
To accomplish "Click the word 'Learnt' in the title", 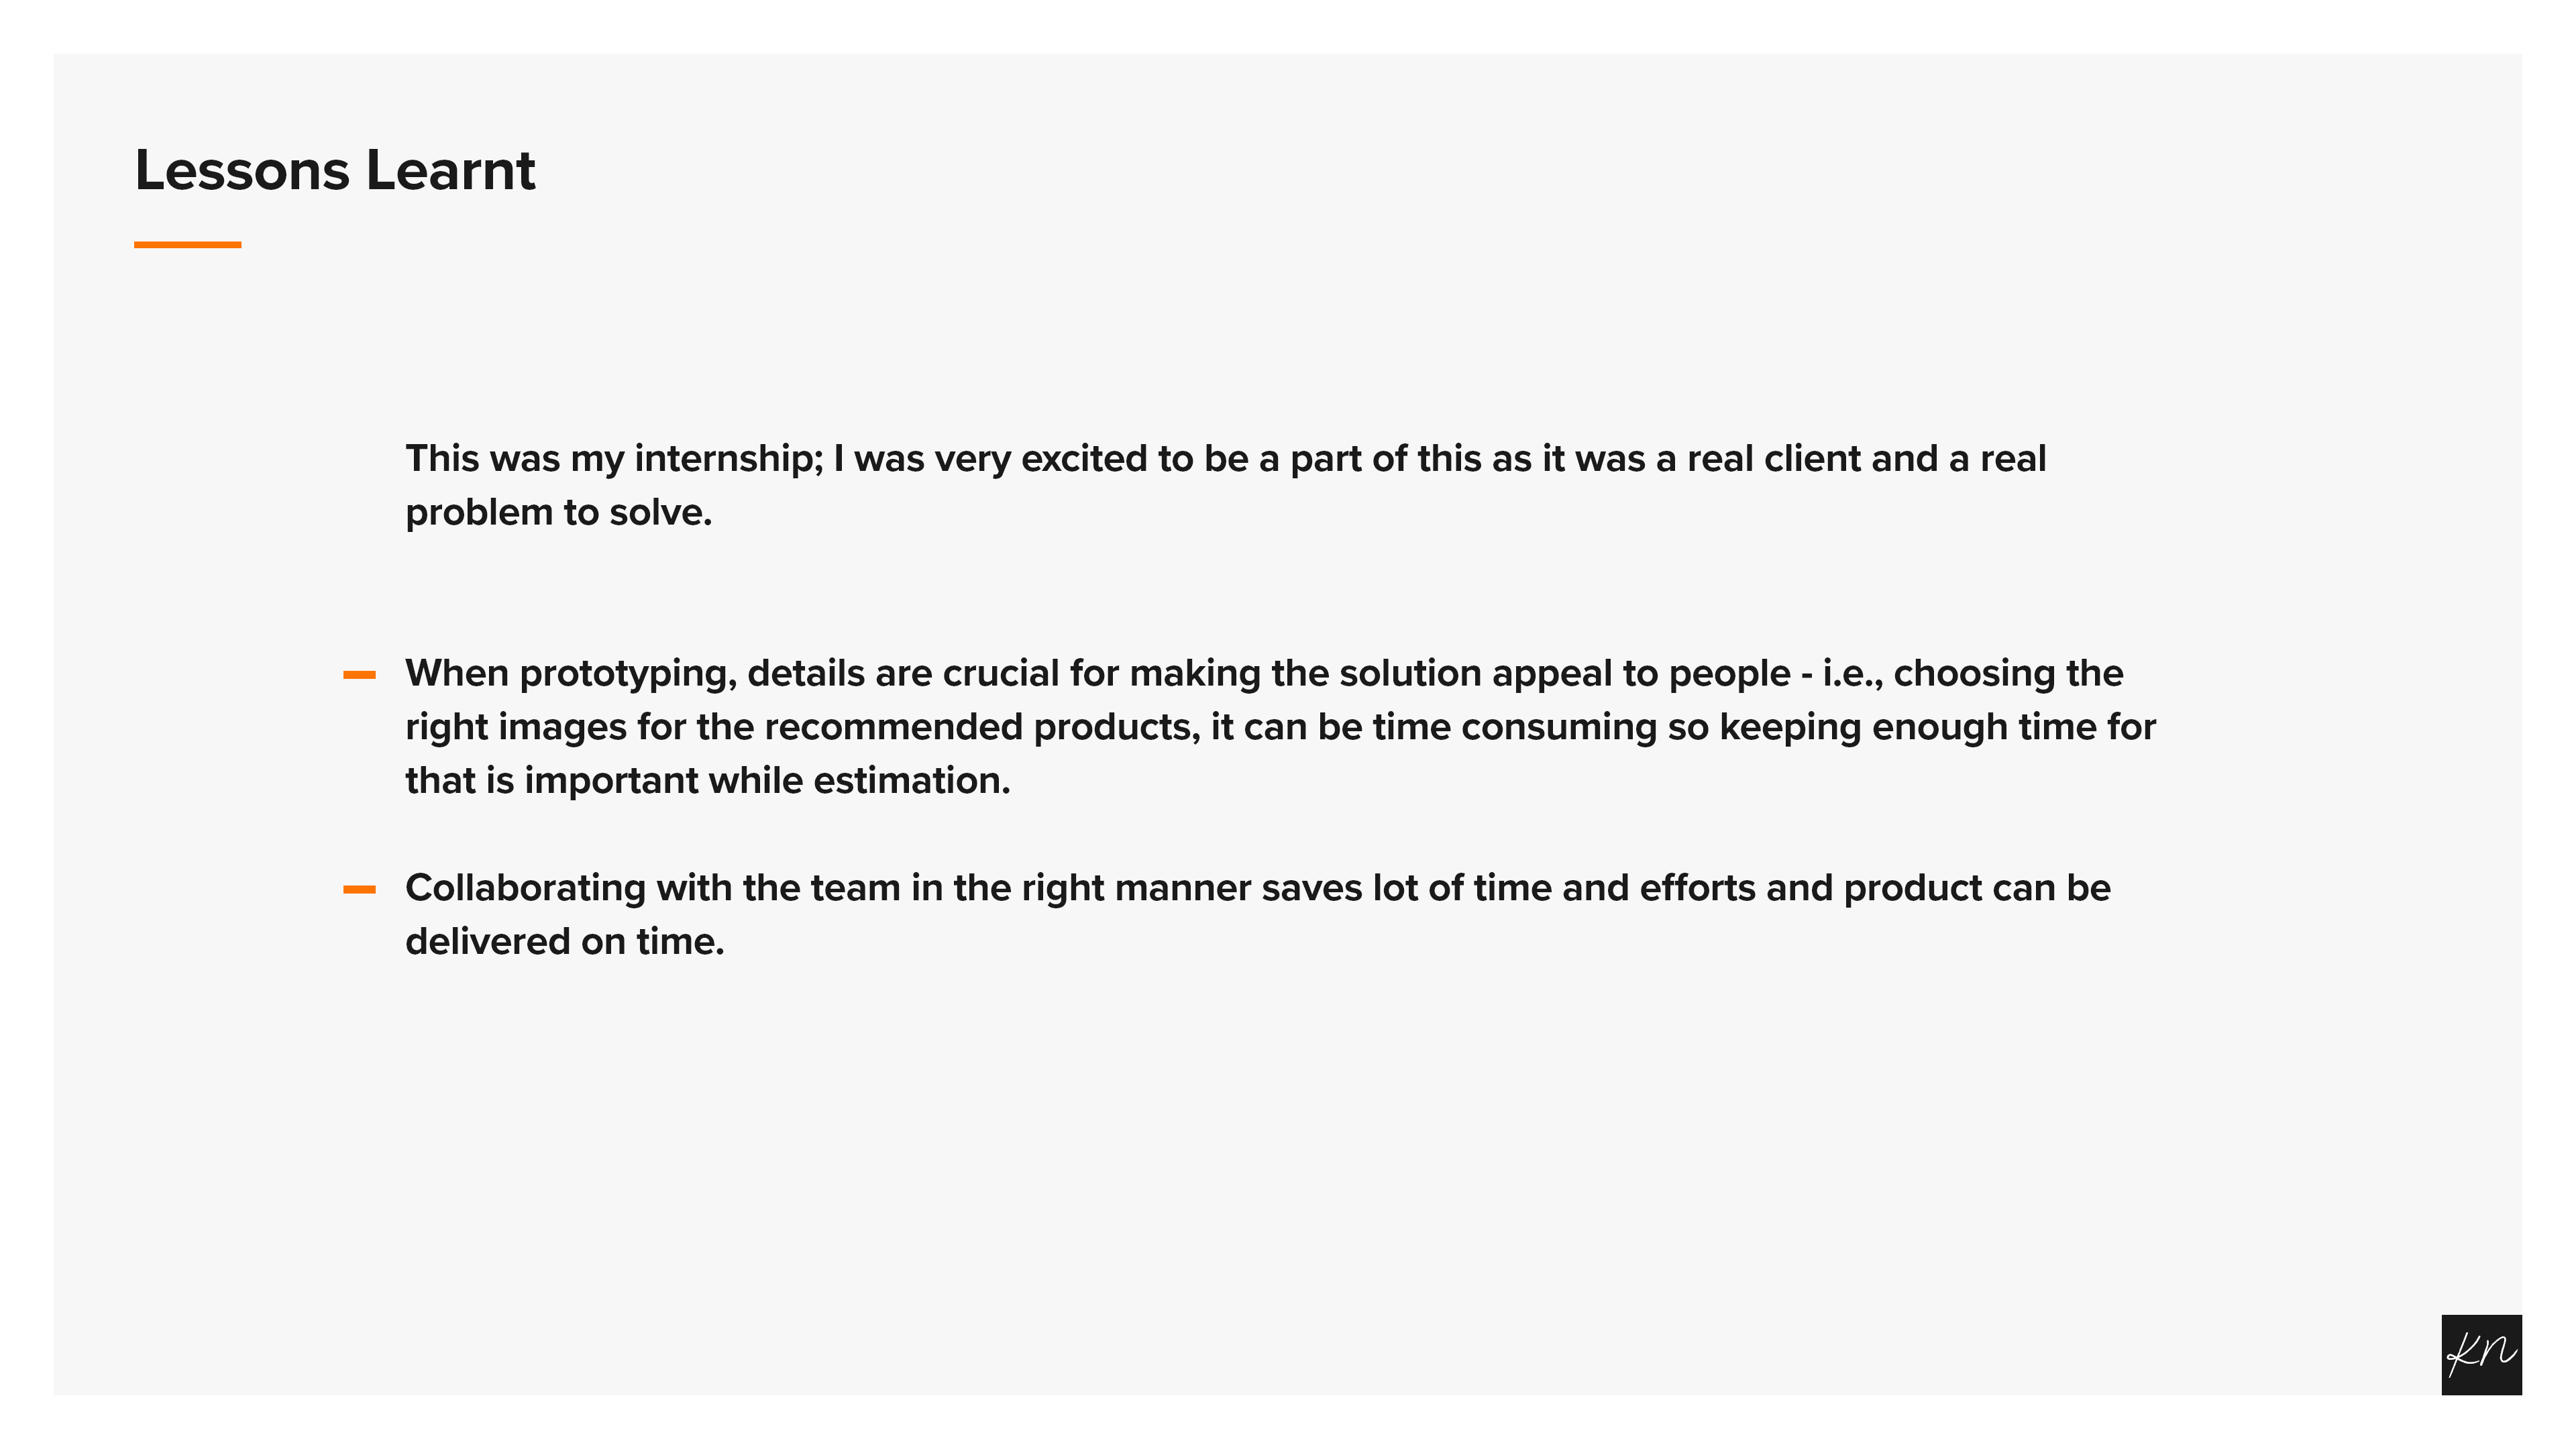I will (450, 170).
